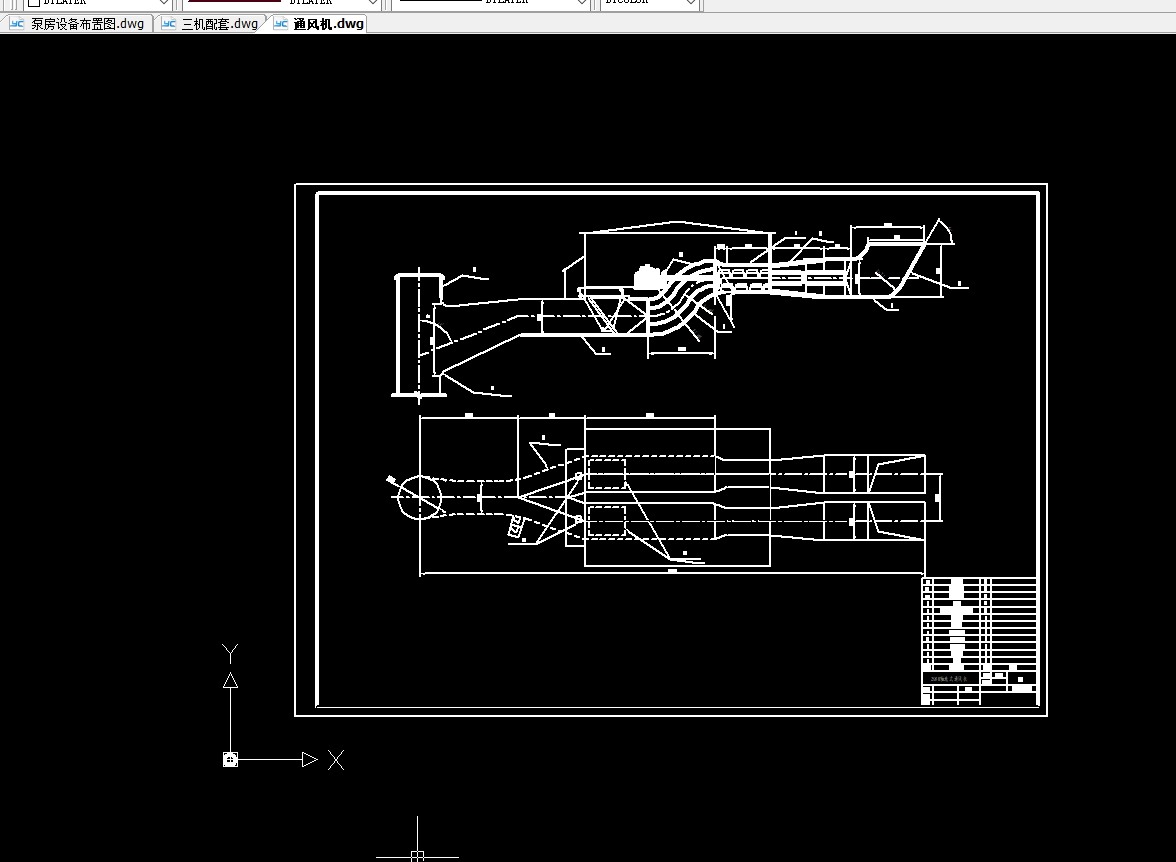
Task: Click the UCS Y axis label
Action: [230, 653]
